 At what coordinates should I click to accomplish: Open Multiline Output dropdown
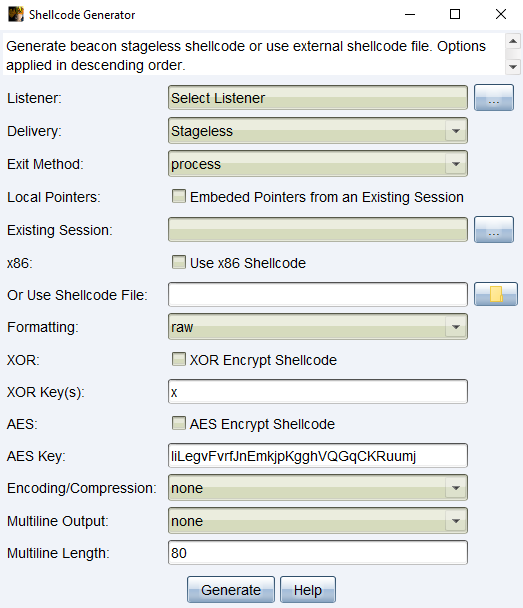(x=318, y=521)
